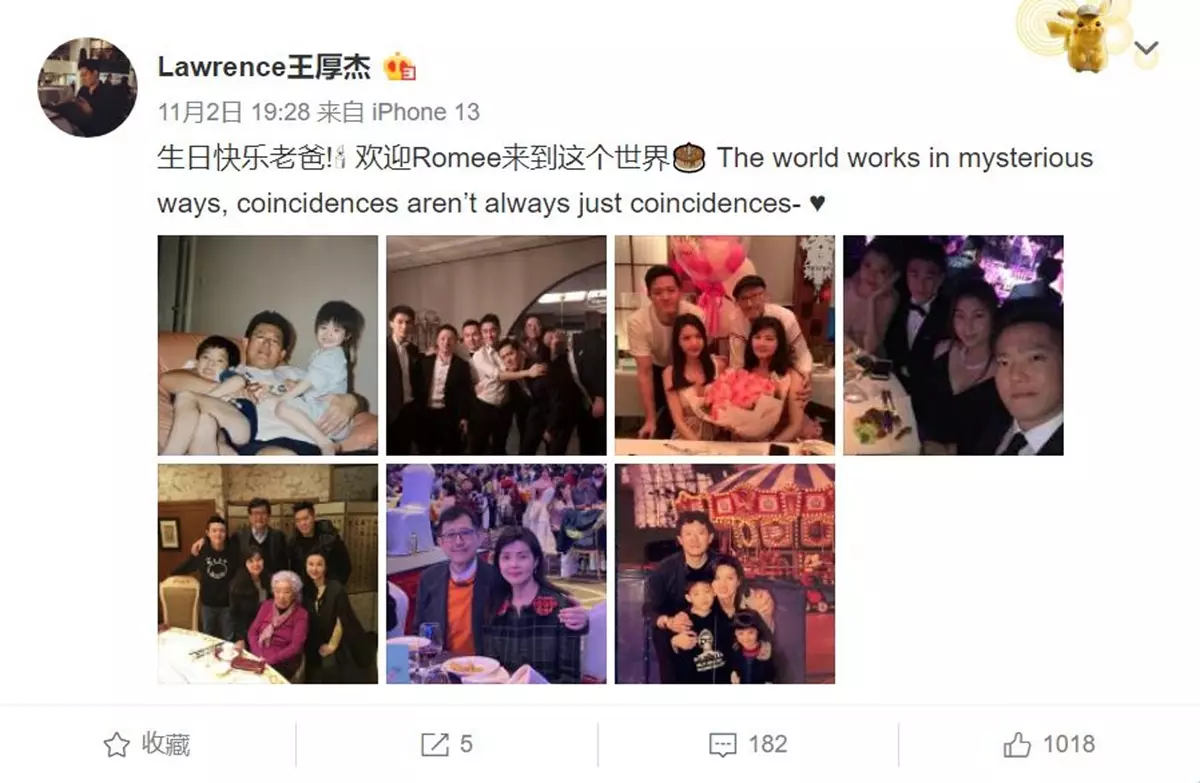Click the star favorite icon
Image resolution: width=1200 pixels, height=783 pixels.
(x=117, y=744)
